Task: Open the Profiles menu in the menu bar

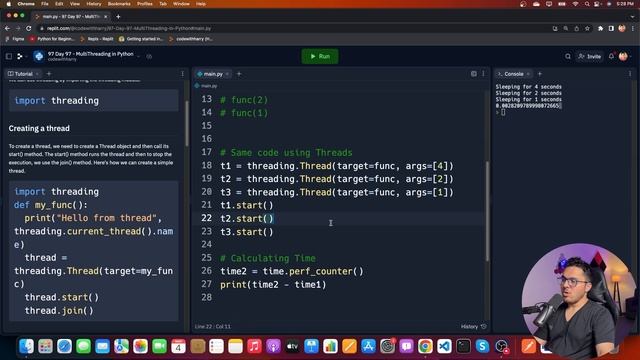Action: point(144,4)
